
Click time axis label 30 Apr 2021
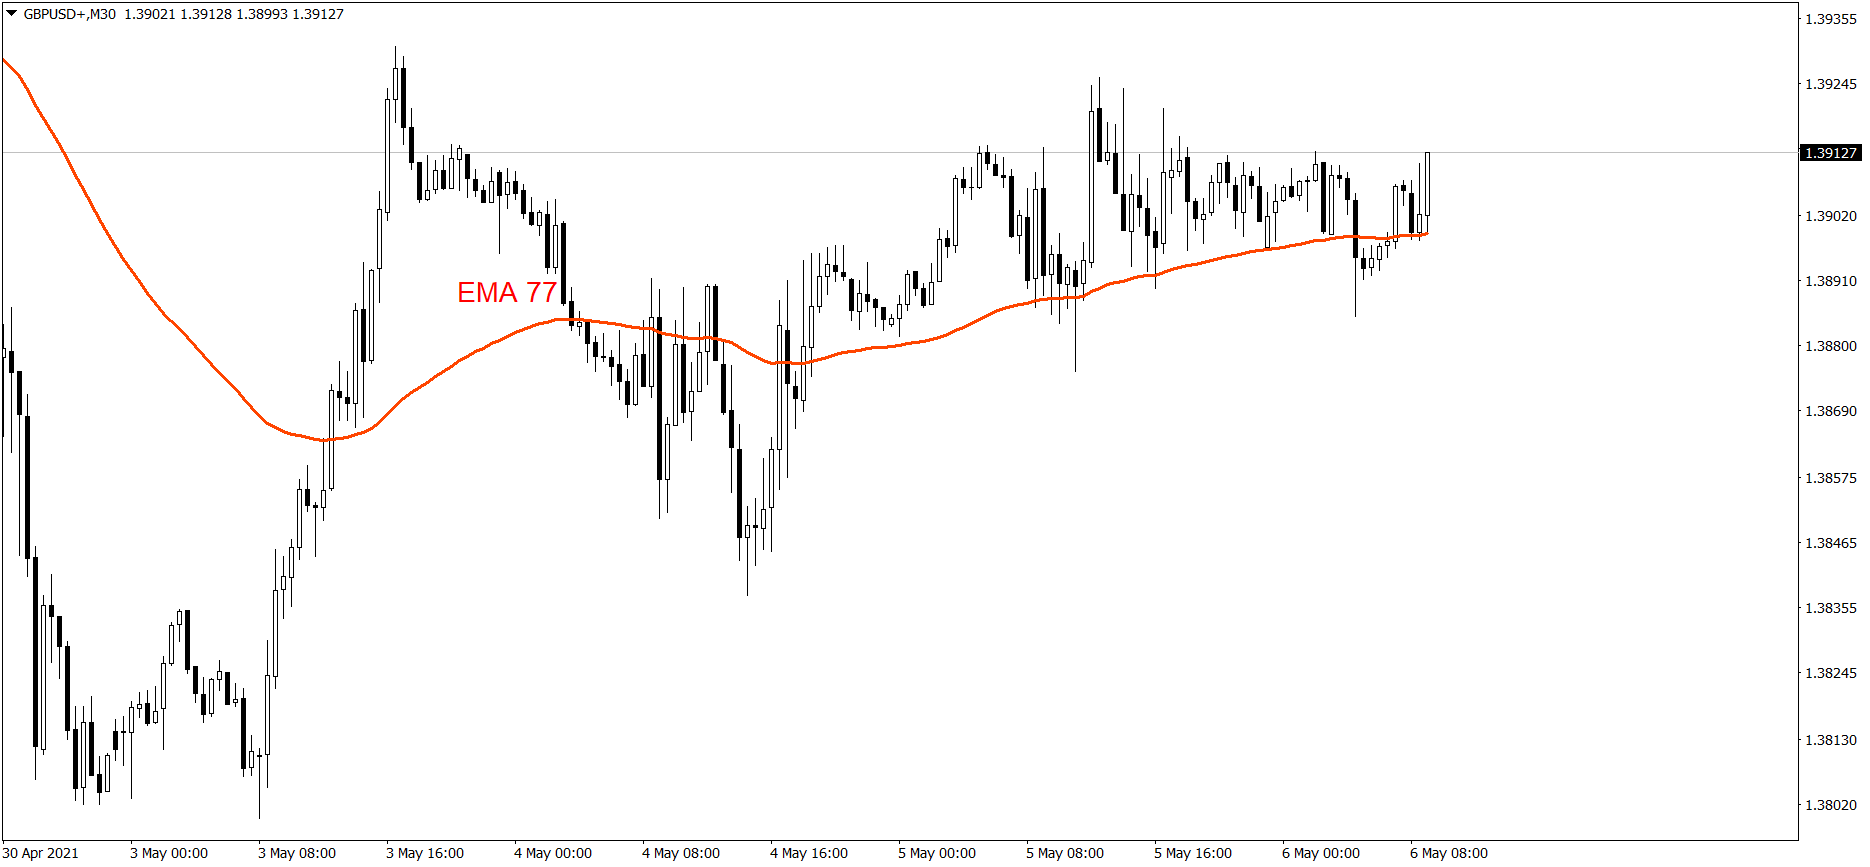coord(40,853)
